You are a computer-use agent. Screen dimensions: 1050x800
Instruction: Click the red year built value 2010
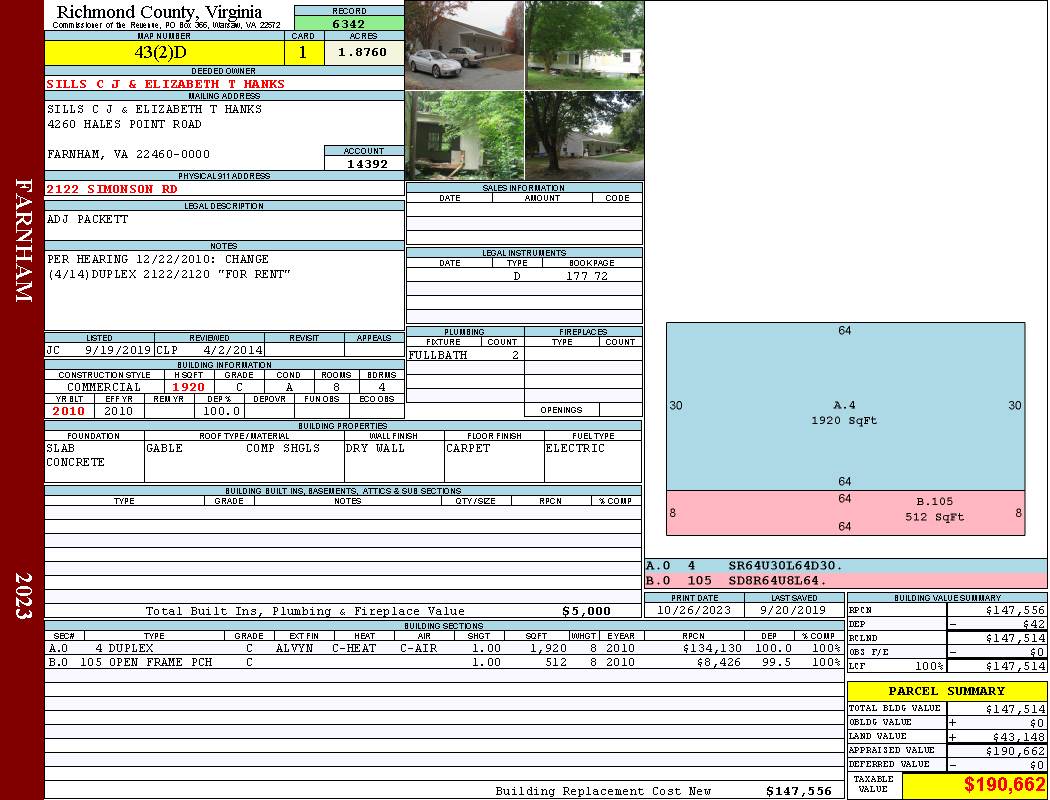pyautogui.click(x=68, y=411)
